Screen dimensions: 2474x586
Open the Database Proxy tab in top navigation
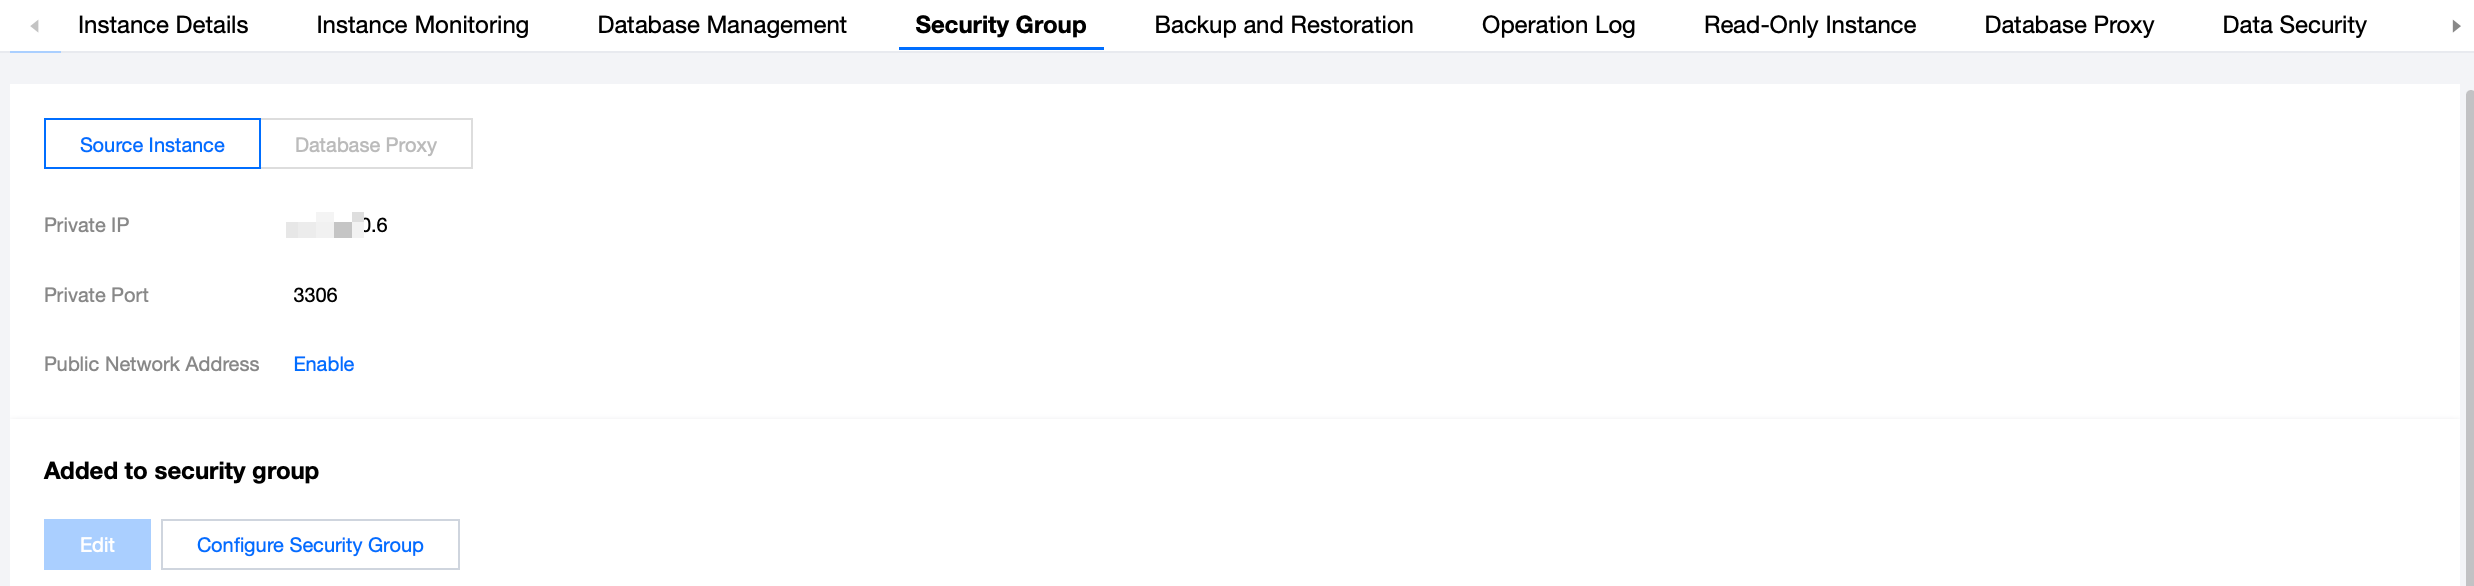(2068, 25)
